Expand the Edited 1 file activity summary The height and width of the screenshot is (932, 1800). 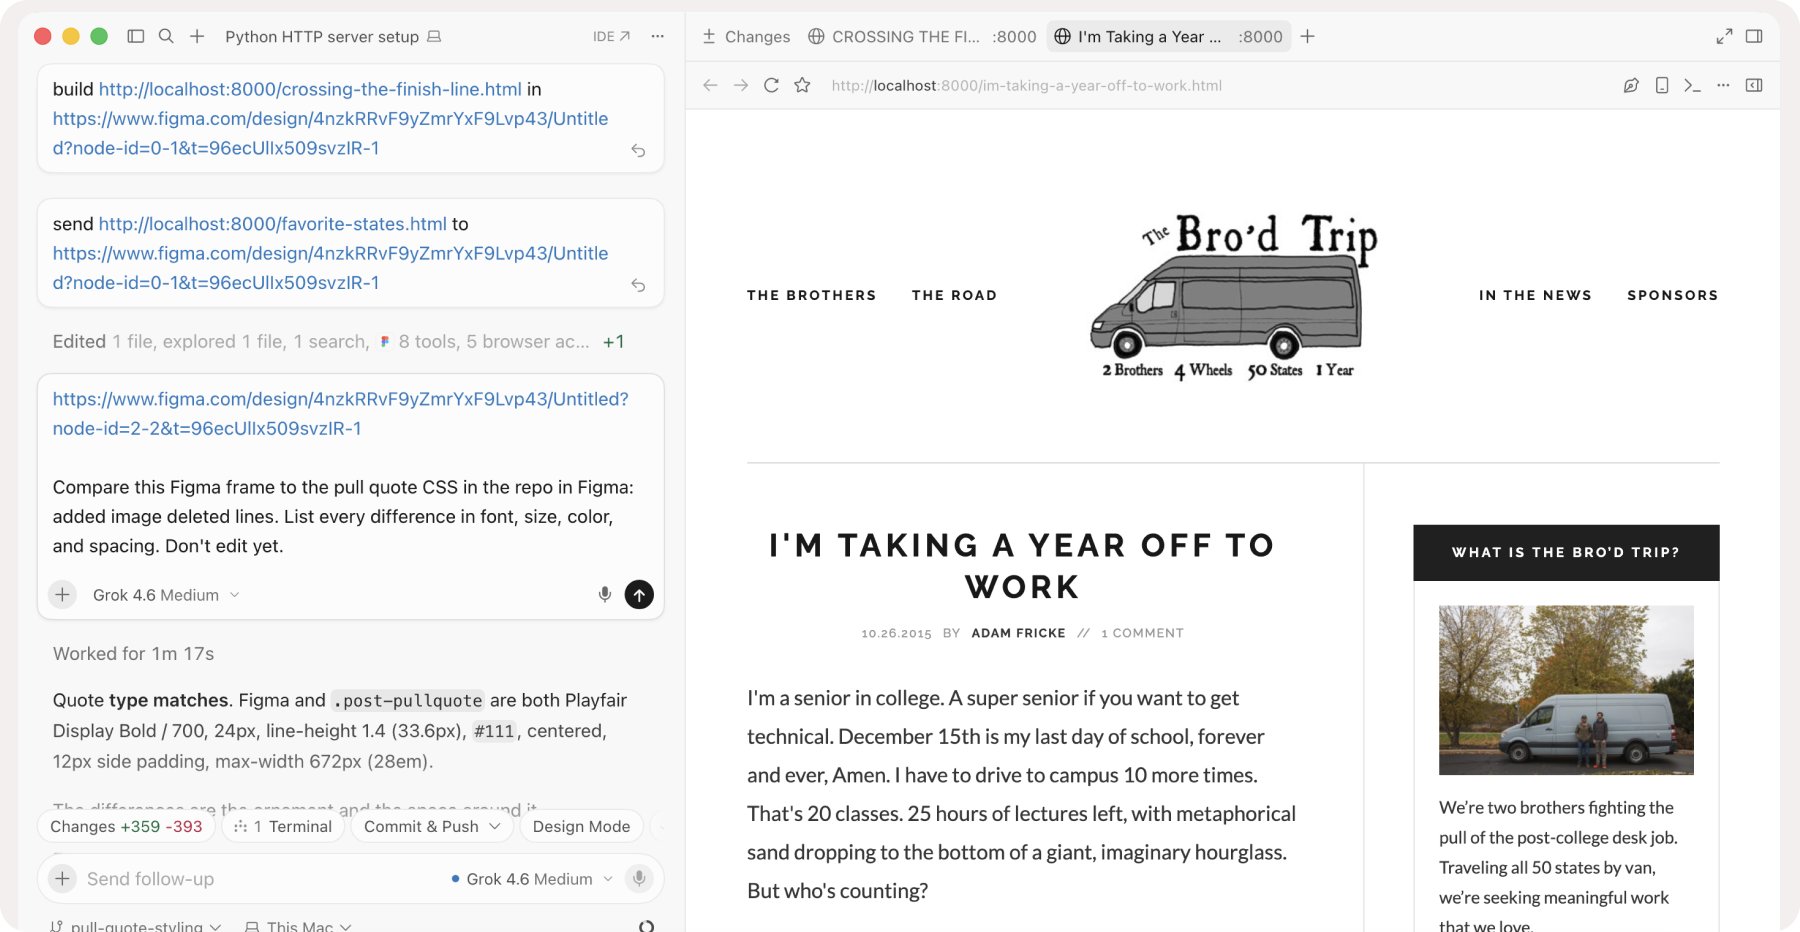coord(338,342)
